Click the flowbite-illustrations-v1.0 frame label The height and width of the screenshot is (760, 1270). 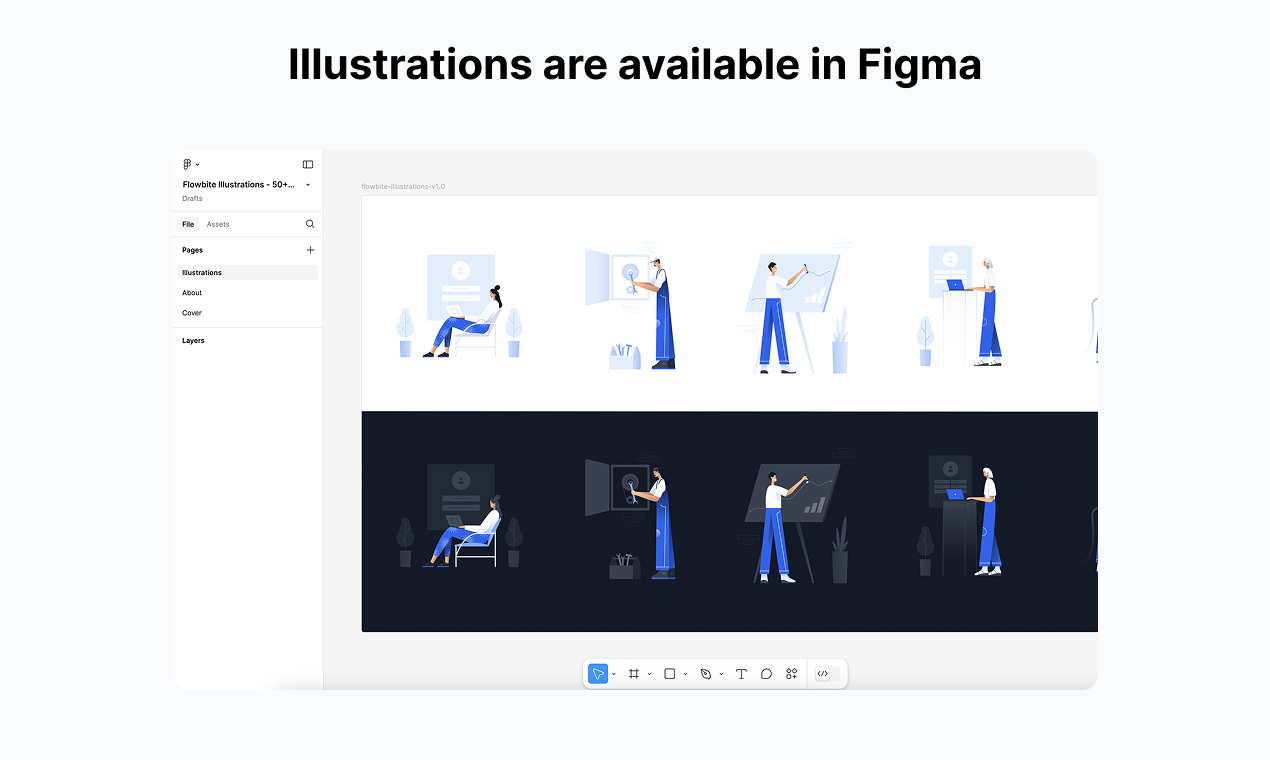point(403,187)
